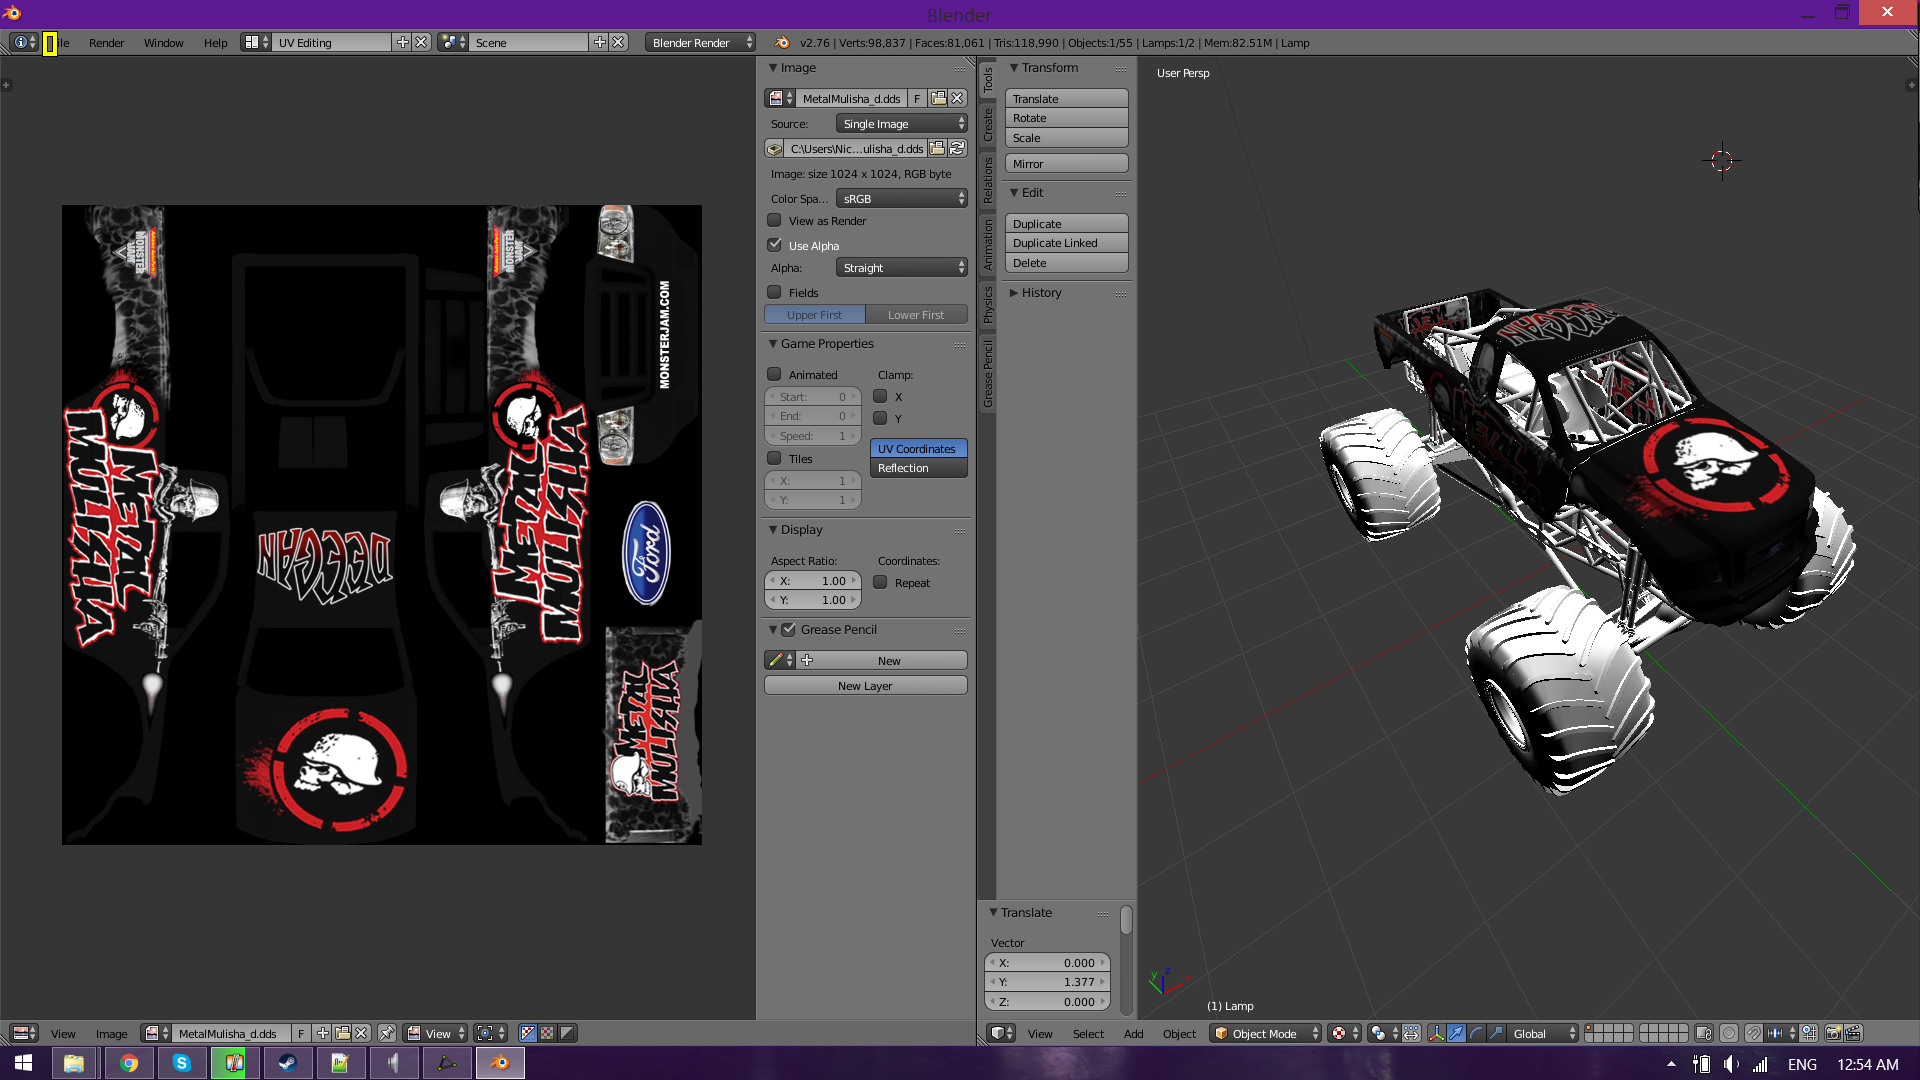Open Skype from the Windows taskbar
Viewport: 1920px width, 1080px height.
coord(181,1063)
